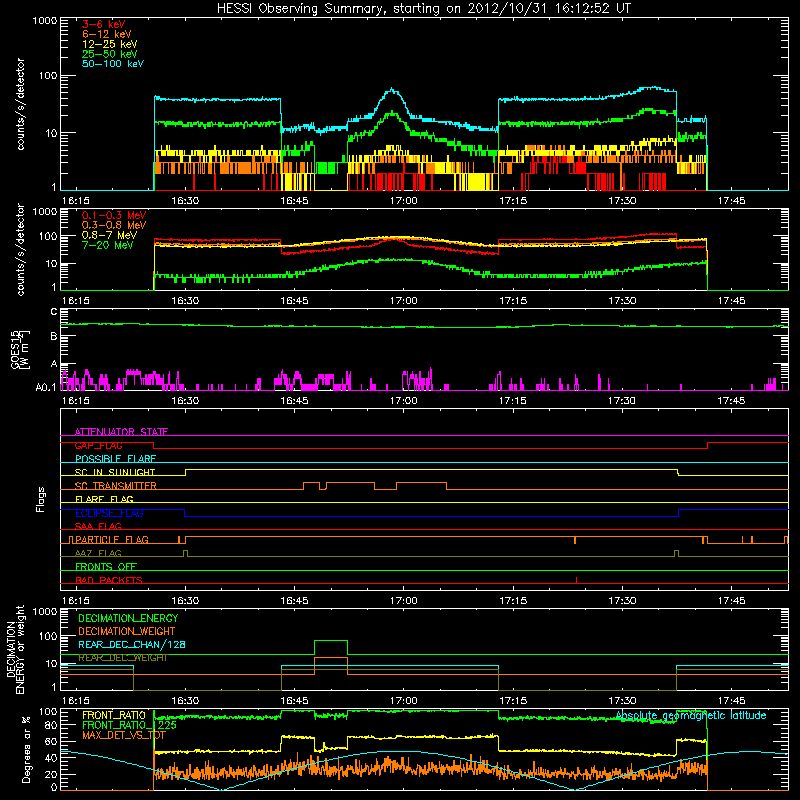Viewport: 800px width, 800px height.
Task: Click the 17:45 tick label under the GOES panel
Action: tap(731, 401)
